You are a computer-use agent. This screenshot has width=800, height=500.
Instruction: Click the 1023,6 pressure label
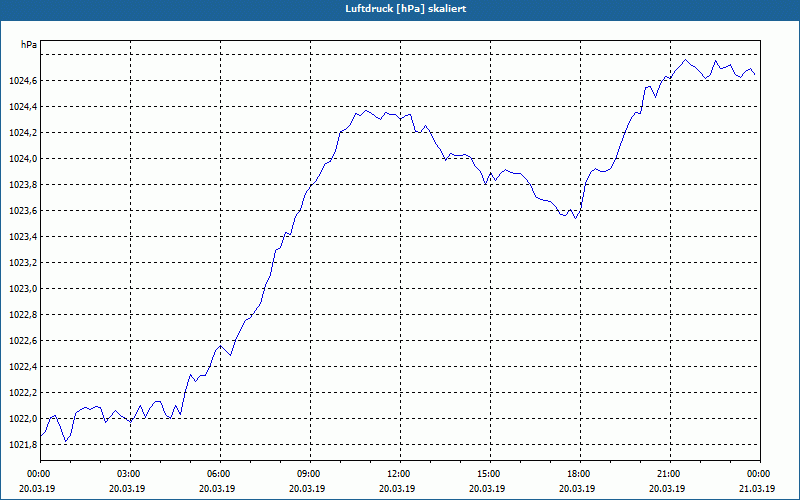[x=23, y=211]
